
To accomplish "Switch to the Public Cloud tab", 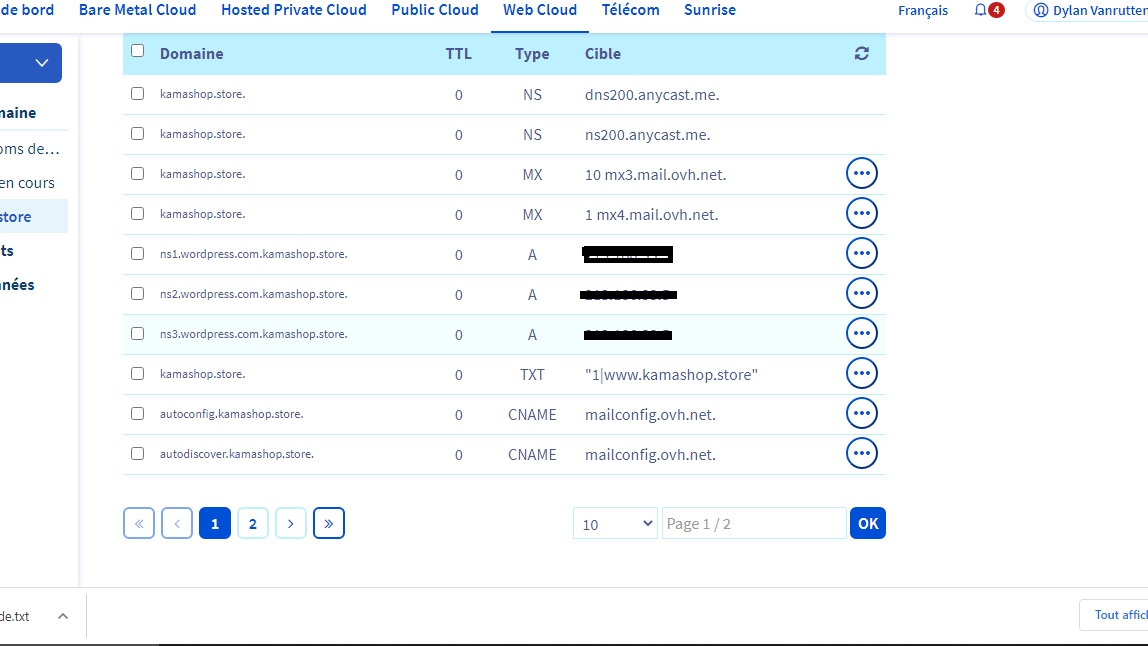I will [434, 10].
